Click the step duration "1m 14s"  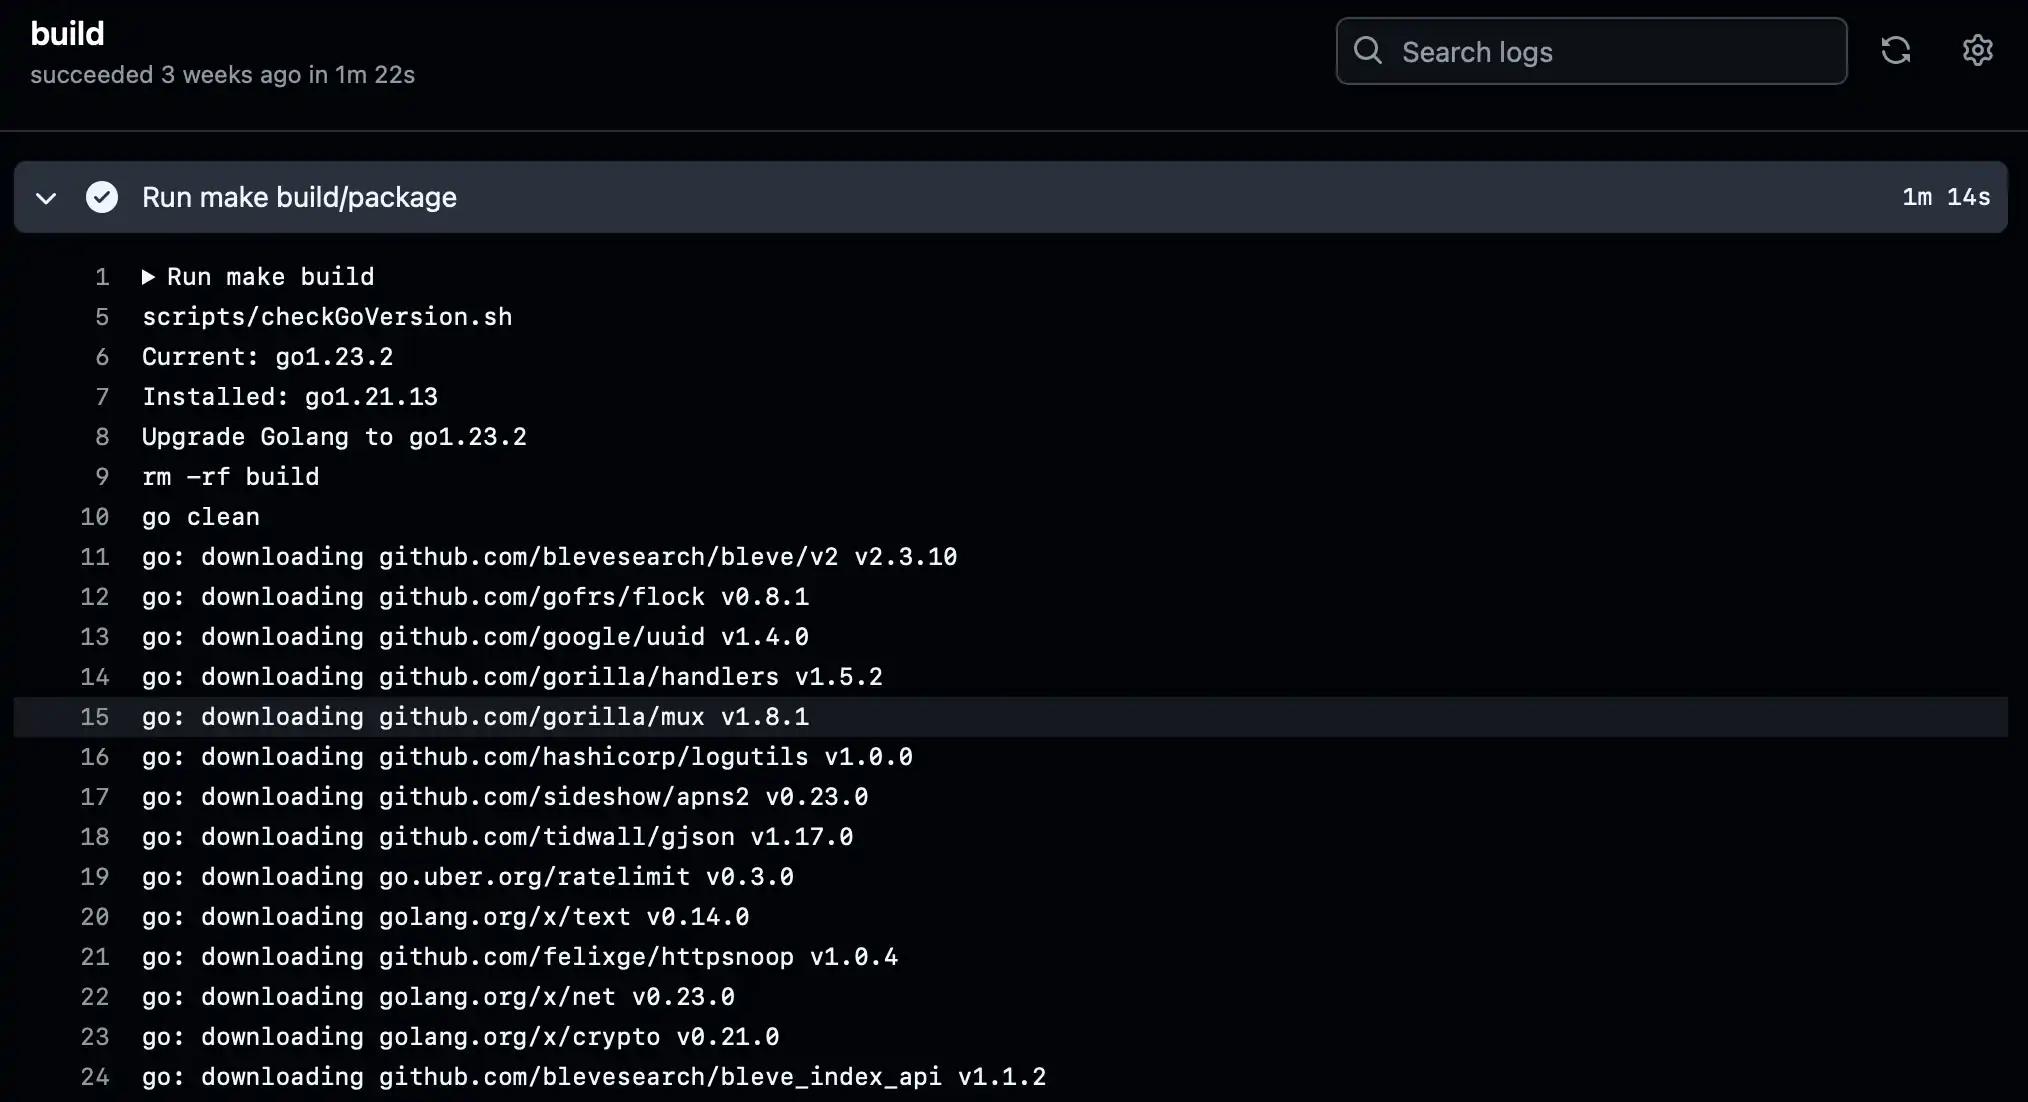click(1945, 197)
